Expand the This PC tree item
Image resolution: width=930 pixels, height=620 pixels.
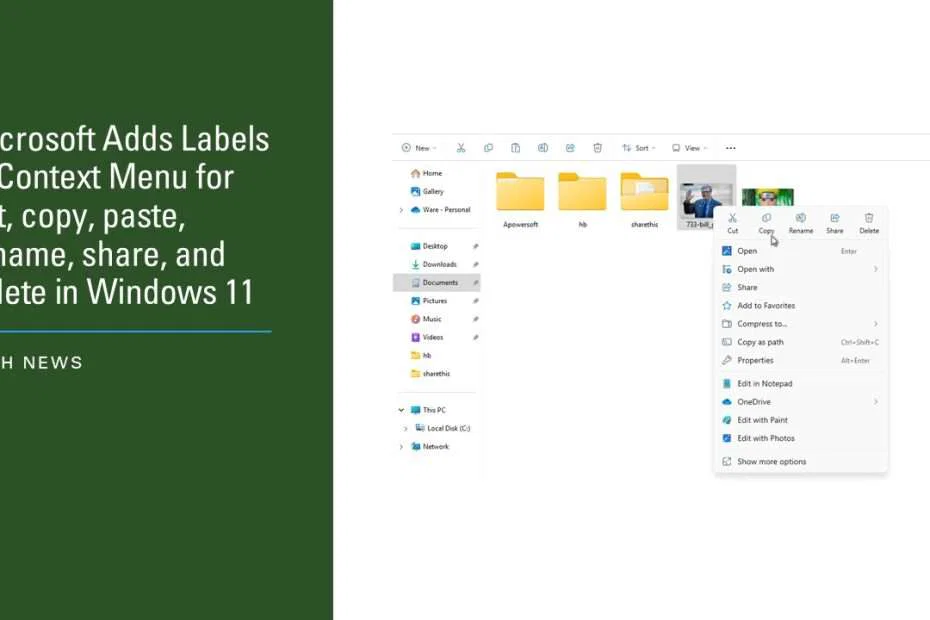[x=401, y=409]
